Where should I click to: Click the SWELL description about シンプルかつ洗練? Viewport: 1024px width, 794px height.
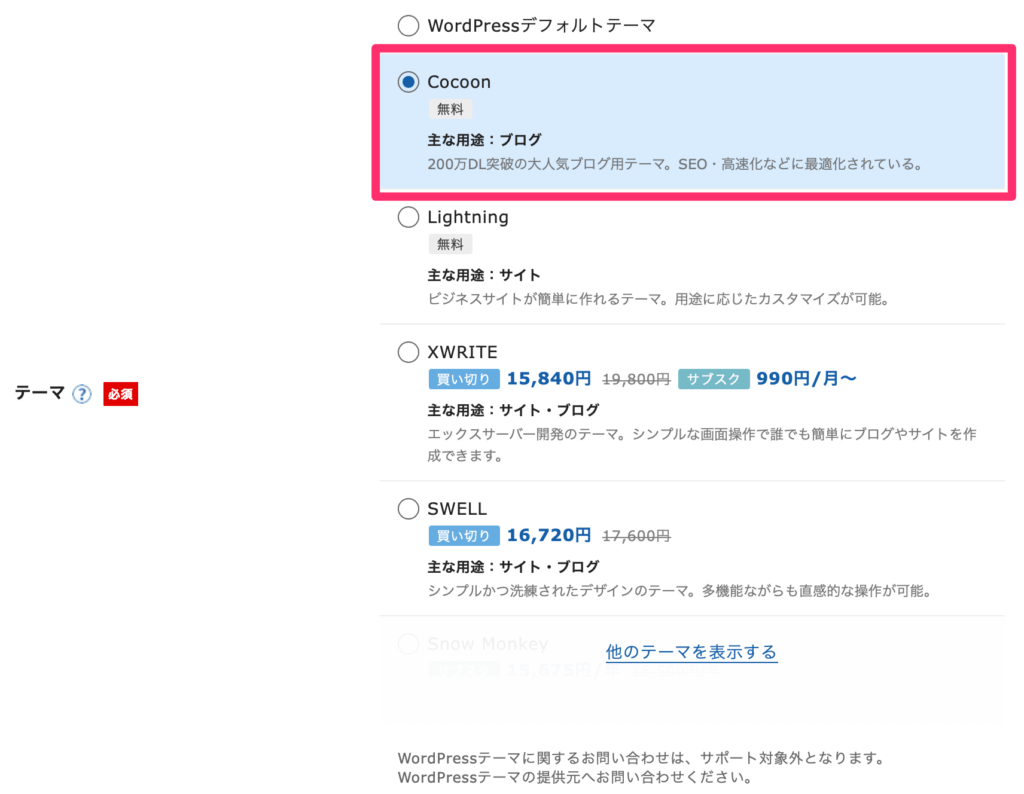pyautogui.click(x=679, y=591)
